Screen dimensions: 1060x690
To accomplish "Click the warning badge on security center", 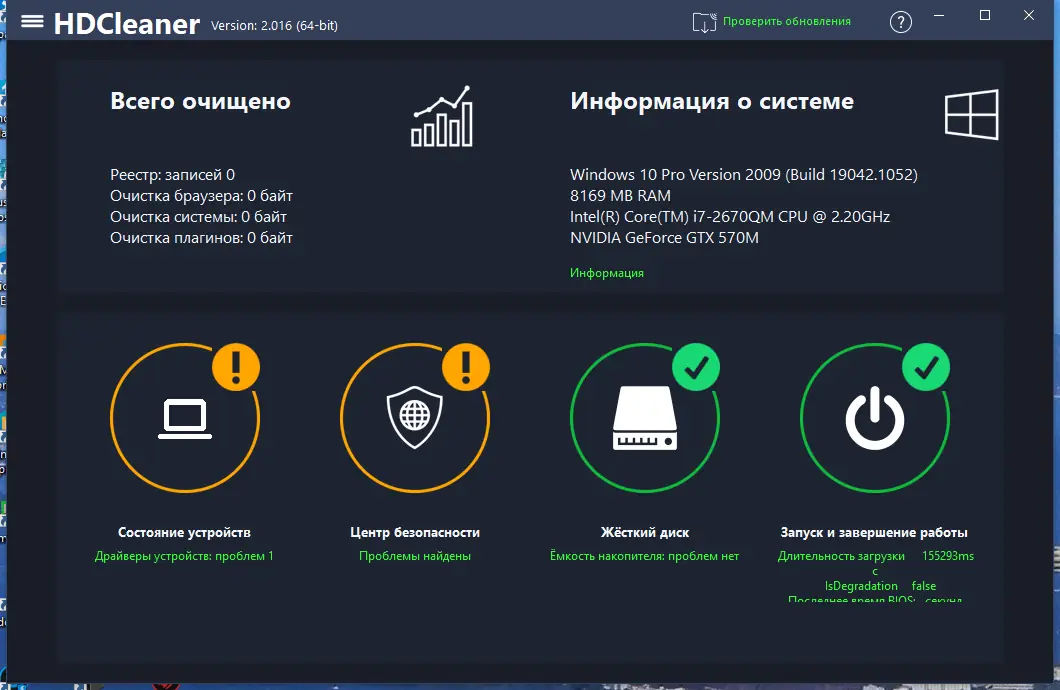I will point(466,367).
